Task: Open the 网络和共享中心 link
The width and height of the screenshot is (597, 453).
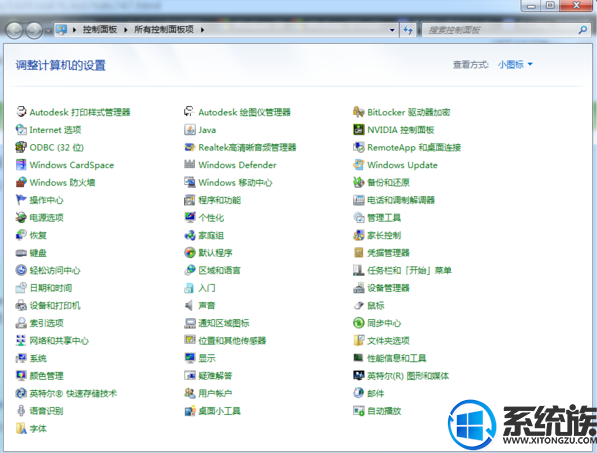Action: [59, 341]
